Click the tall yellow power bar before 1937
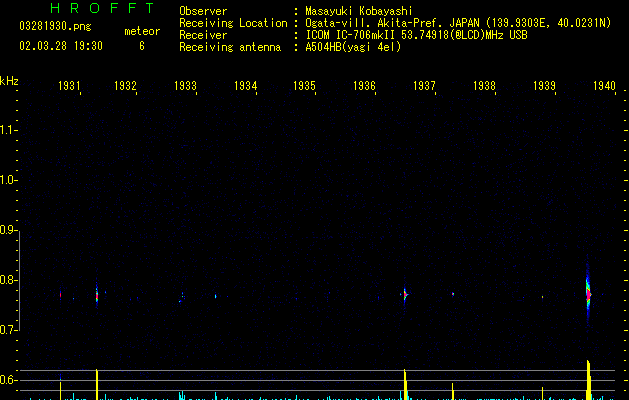 click(405, 384)
